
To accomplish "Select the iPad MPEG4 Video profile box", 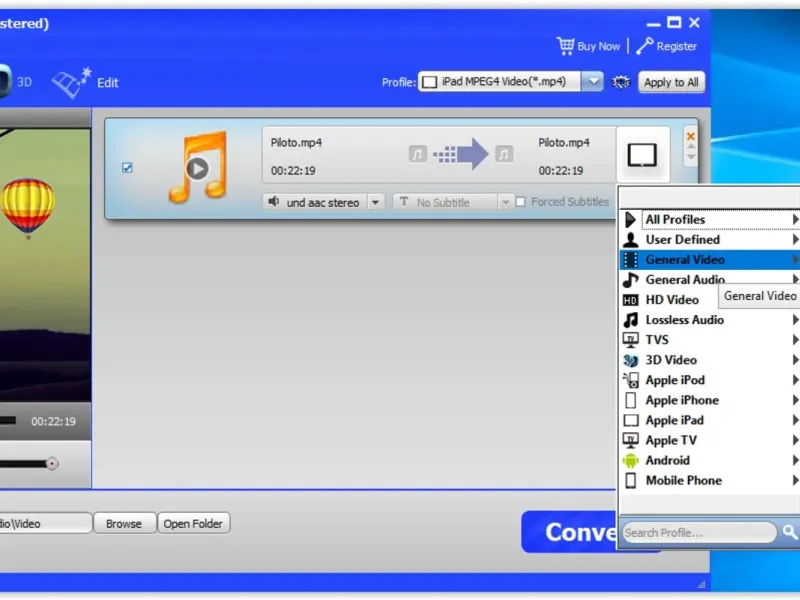I will coord(499,82).
